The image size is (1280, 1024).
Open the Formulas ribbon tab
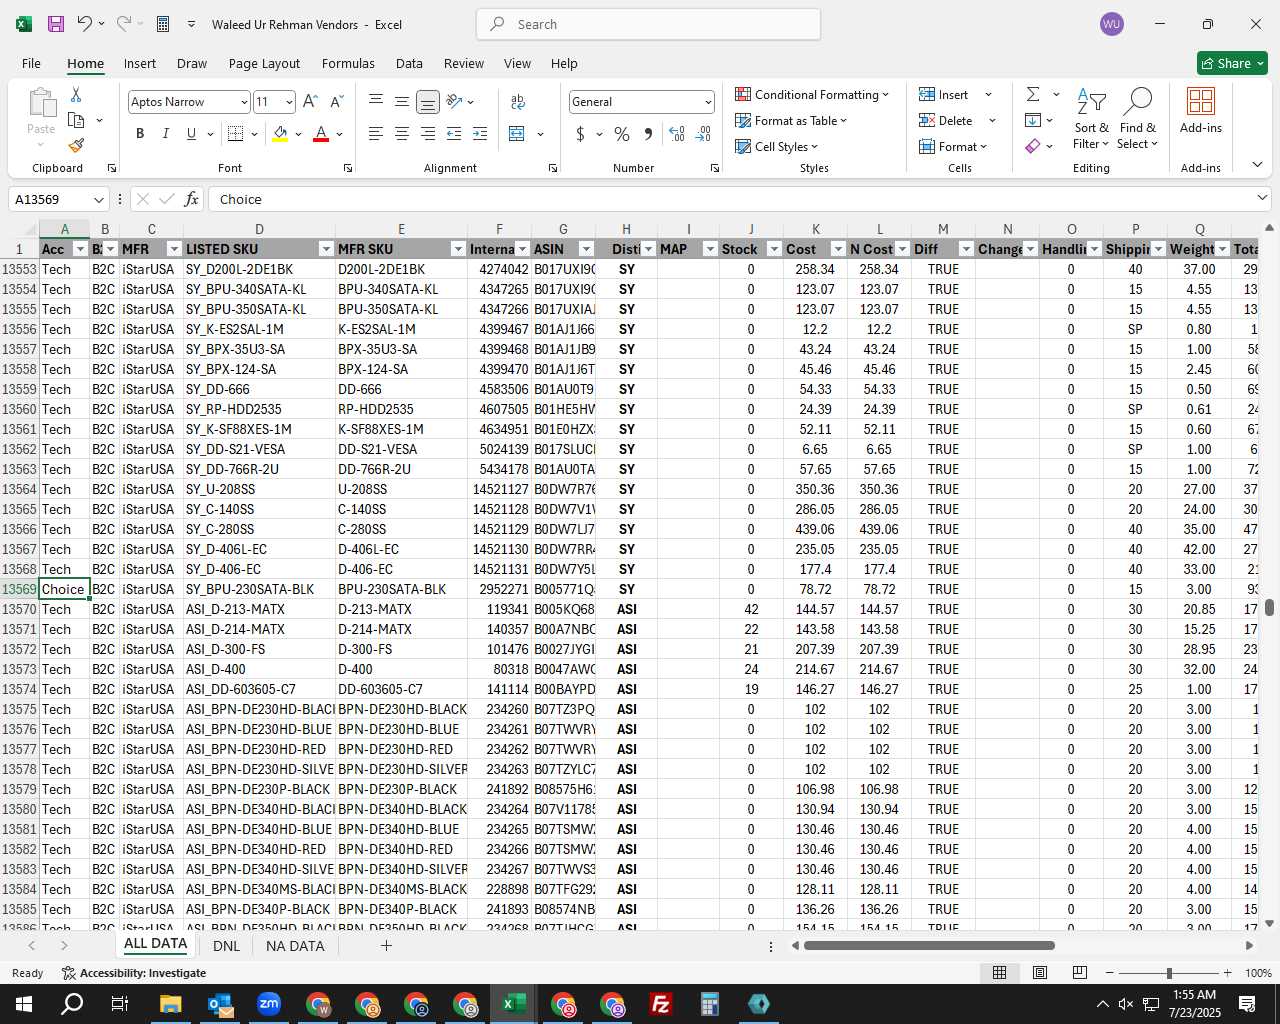[x=348, y=63]
